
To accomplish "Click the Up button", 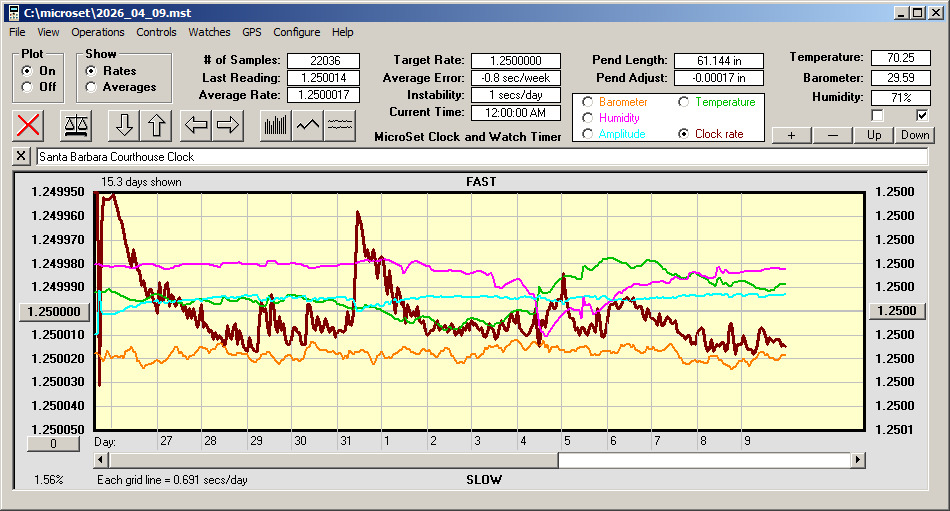I will pos(874,135).
